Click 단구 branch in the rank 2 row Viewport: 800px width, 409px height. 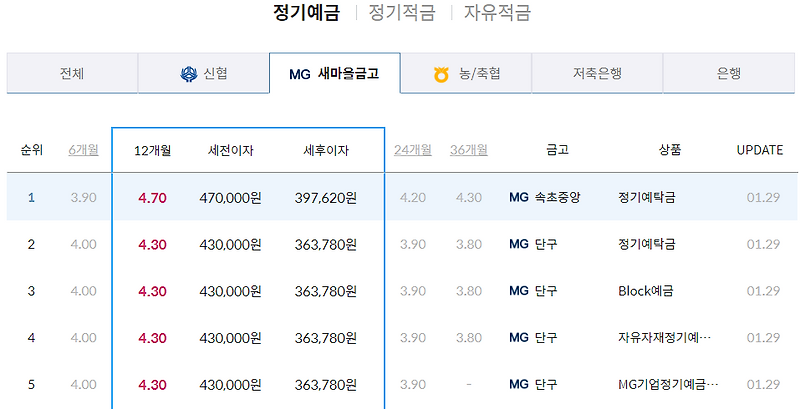click(546, 244)
